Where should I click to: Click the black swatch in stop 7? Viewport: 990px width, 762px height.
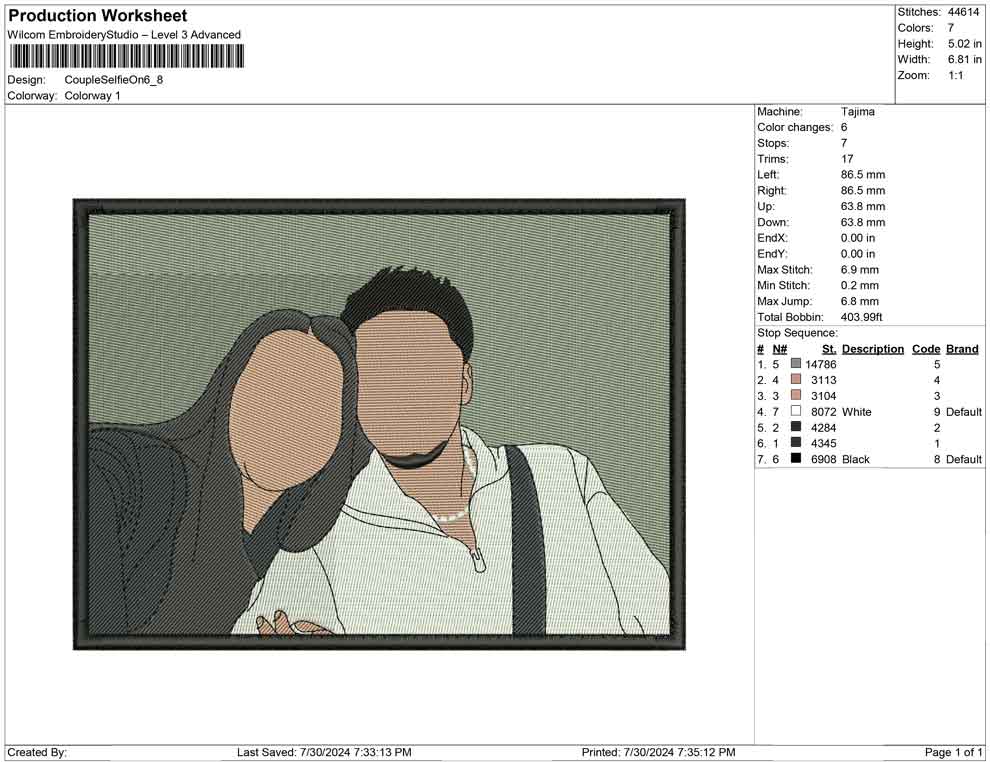(x=796, y=459)
